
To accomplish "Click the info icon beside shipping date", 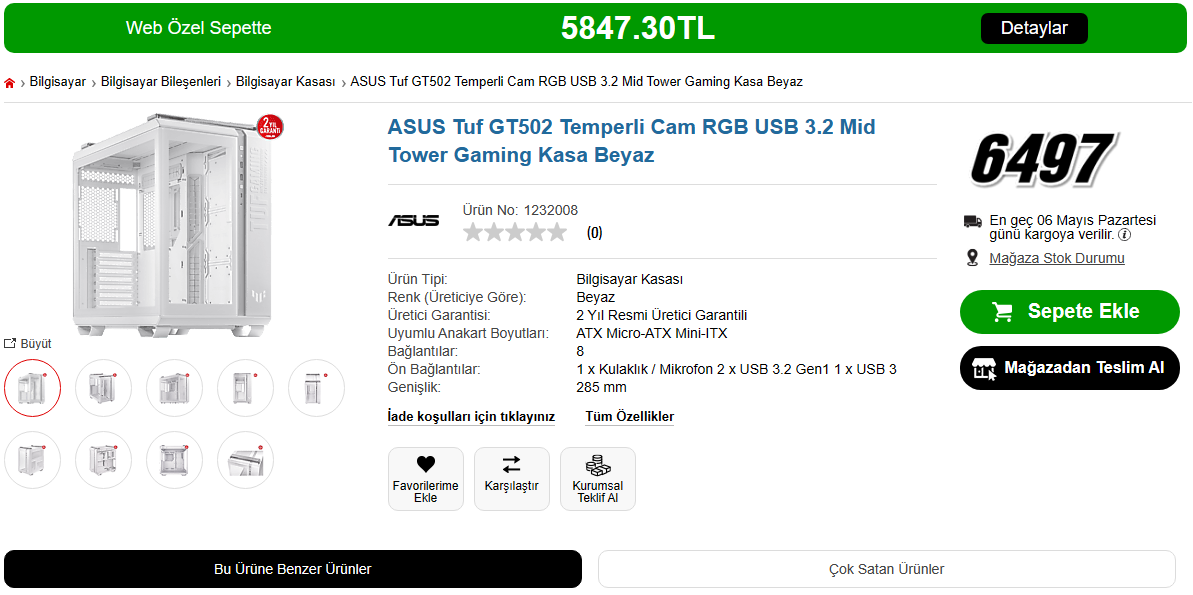I will coord(1124,235).
